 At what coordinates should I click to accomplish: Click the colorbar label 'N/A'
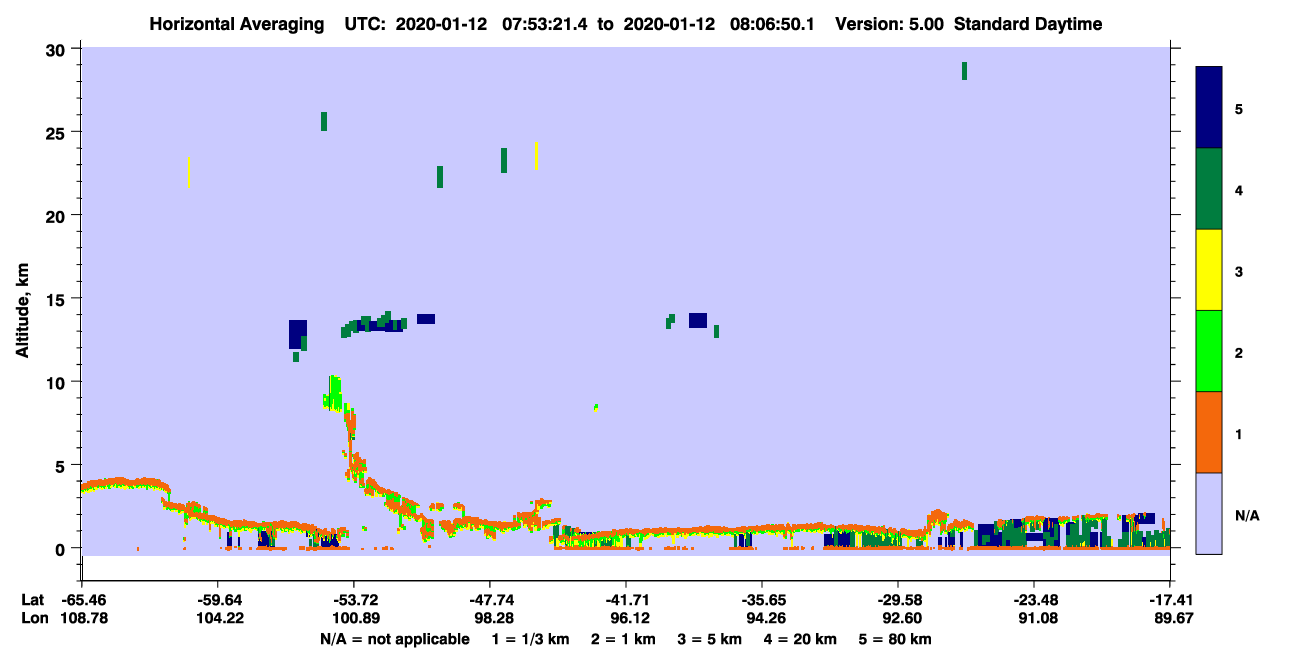1247,515
